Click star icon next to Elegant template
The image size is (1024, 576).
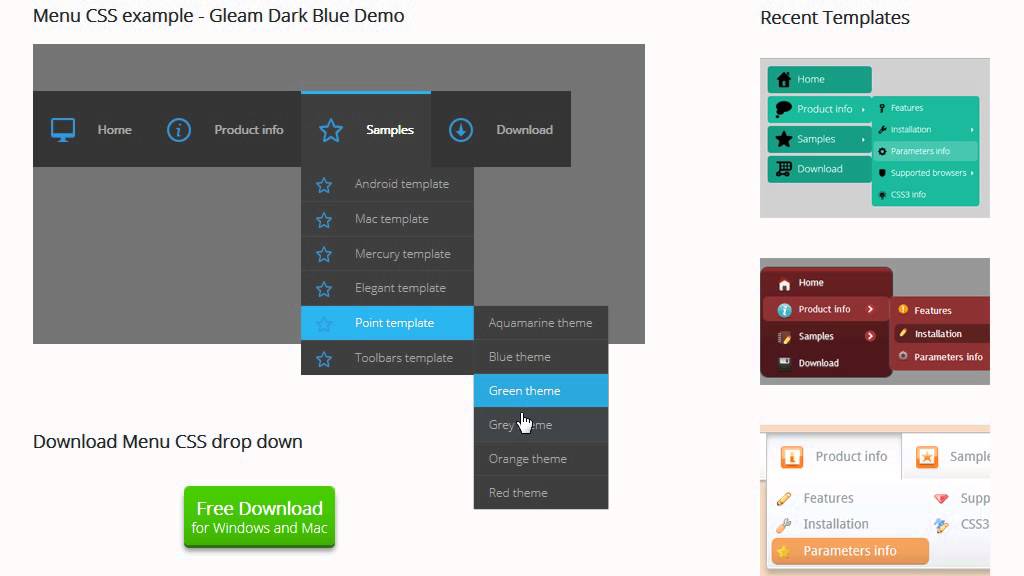pyautogui.click(x=324, y=289)
